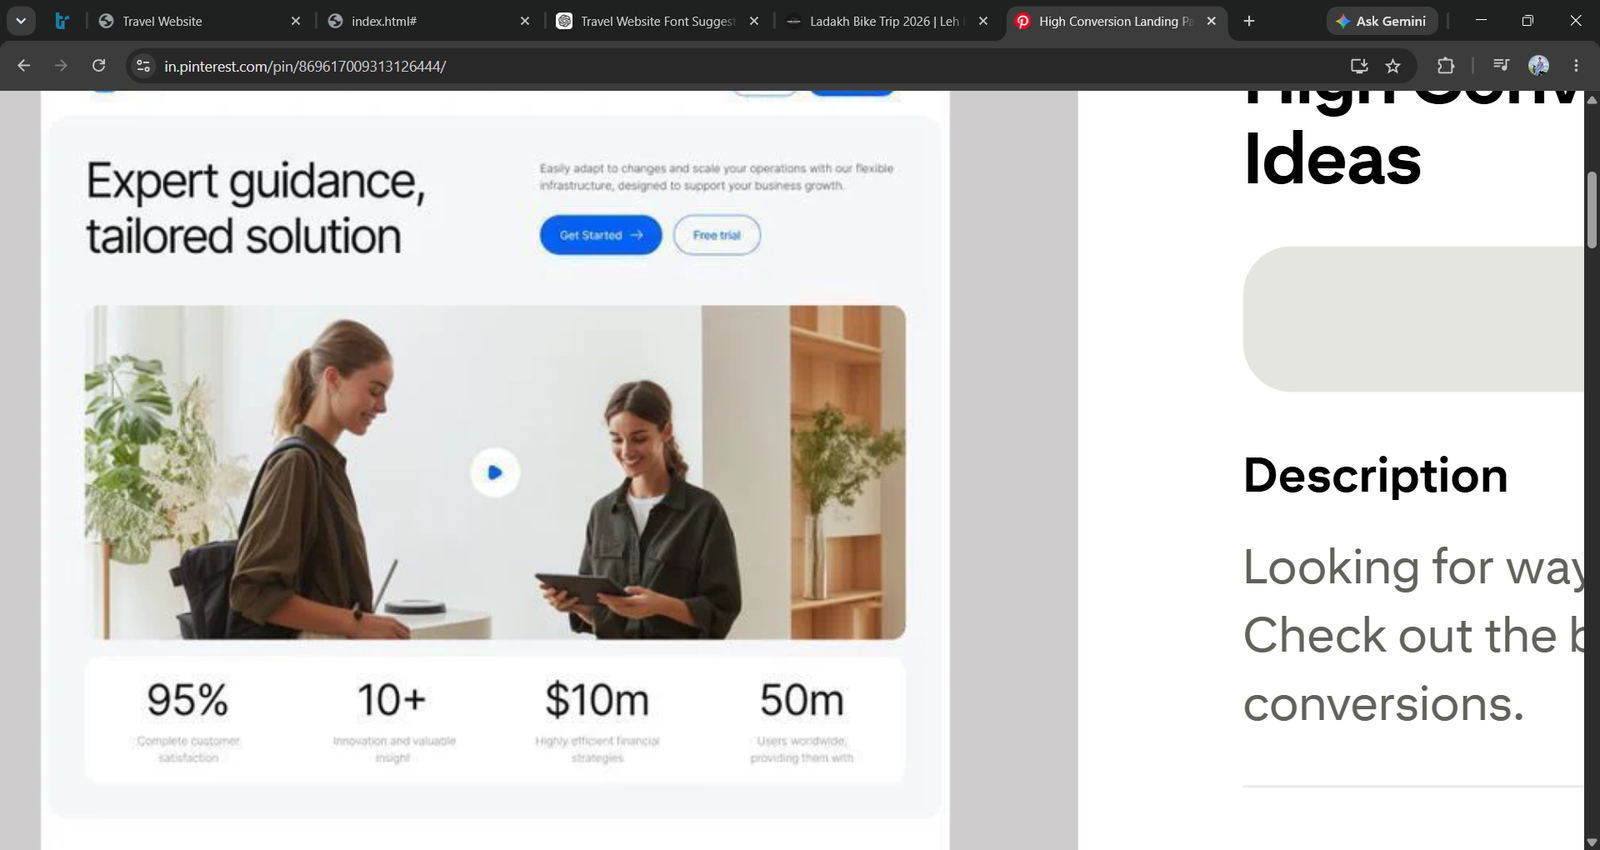Click the $10m statistic text
Image resolution: width=1600 pixels, height=850 pixels.
pyautogui.click(x=597, y=700)
